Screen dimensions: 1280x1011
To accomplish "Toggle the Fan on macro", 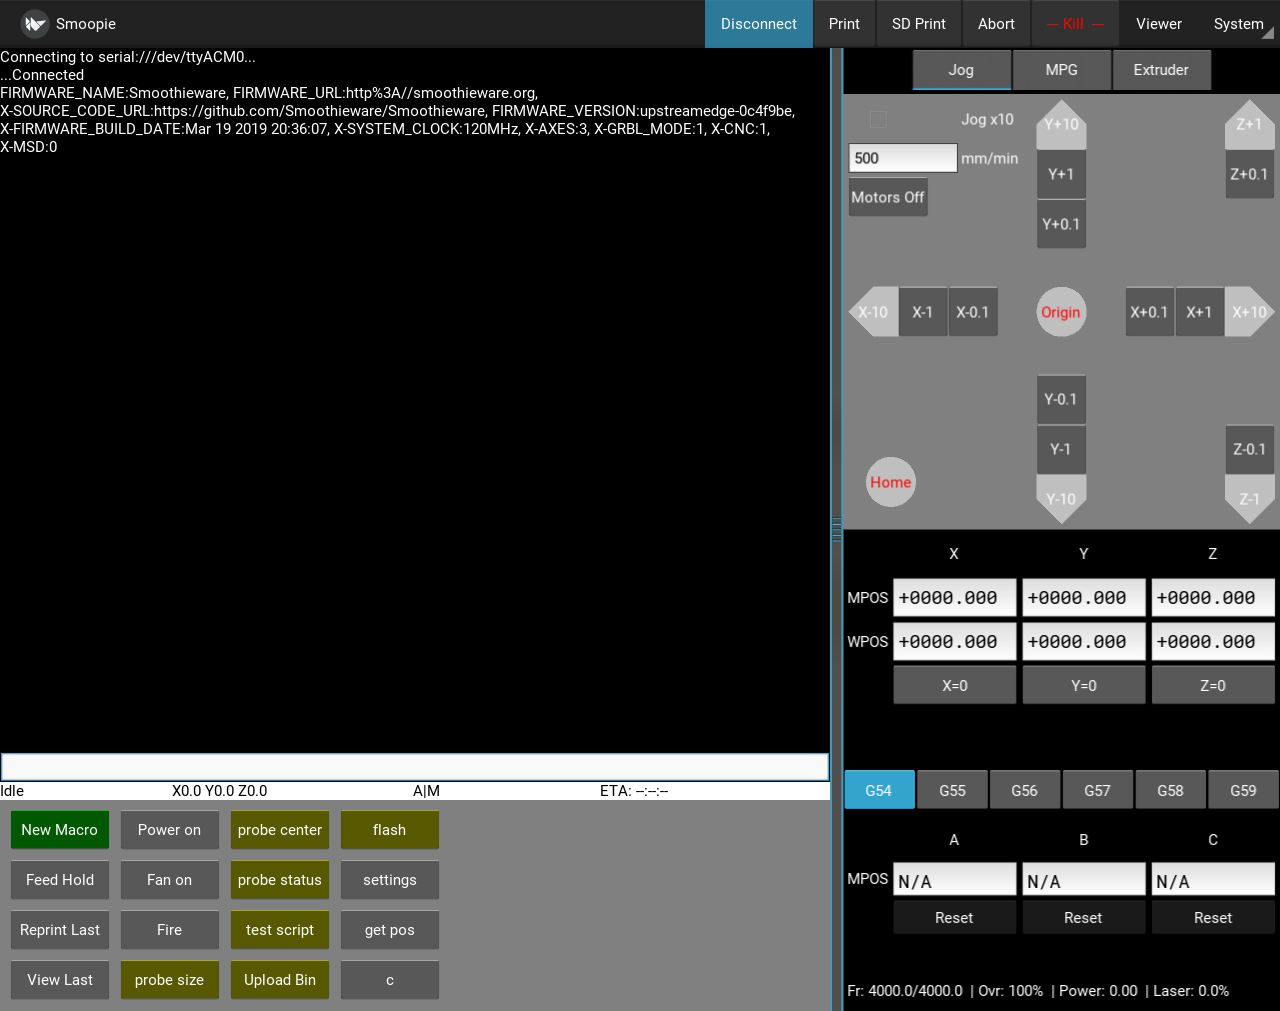I will [x=169, y=880].
